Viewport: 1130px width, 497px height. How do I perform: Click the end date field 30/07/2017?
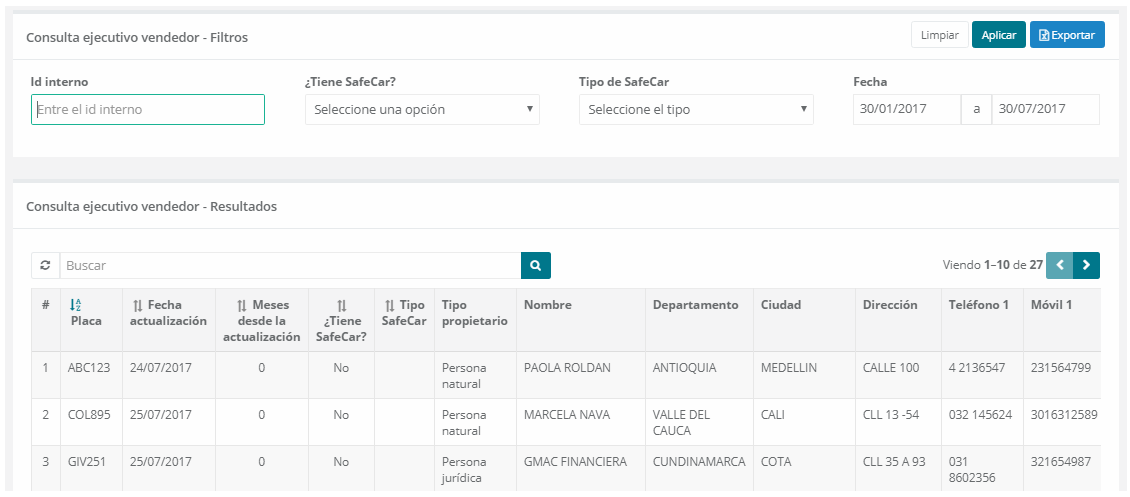click(1044, 110)
